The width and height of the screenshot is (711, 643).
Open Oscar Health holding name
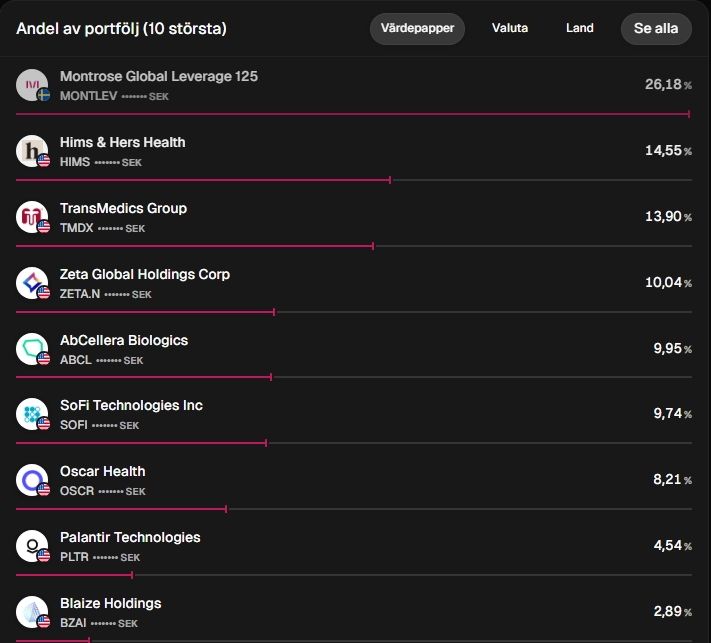click(102, 472)
